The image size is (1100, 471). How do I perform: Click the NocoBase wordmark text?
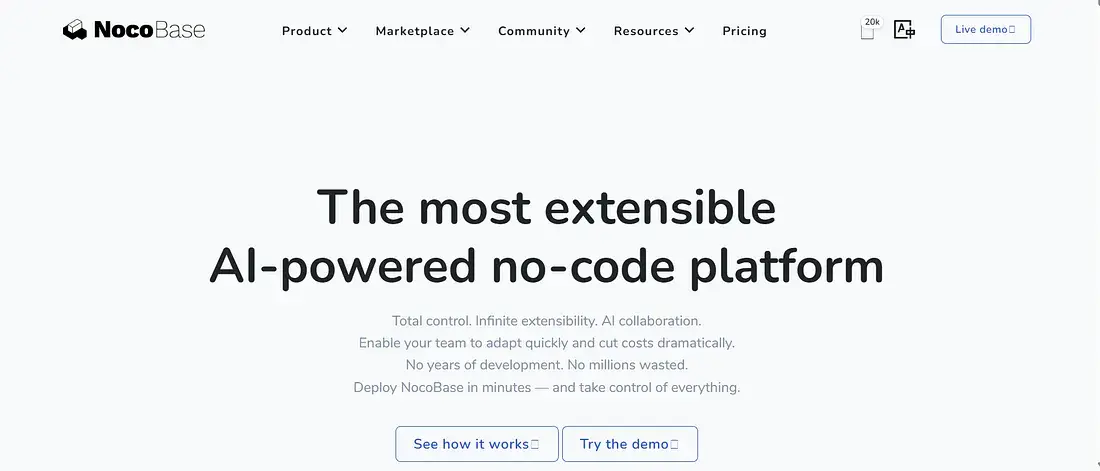tap(149, 30)
